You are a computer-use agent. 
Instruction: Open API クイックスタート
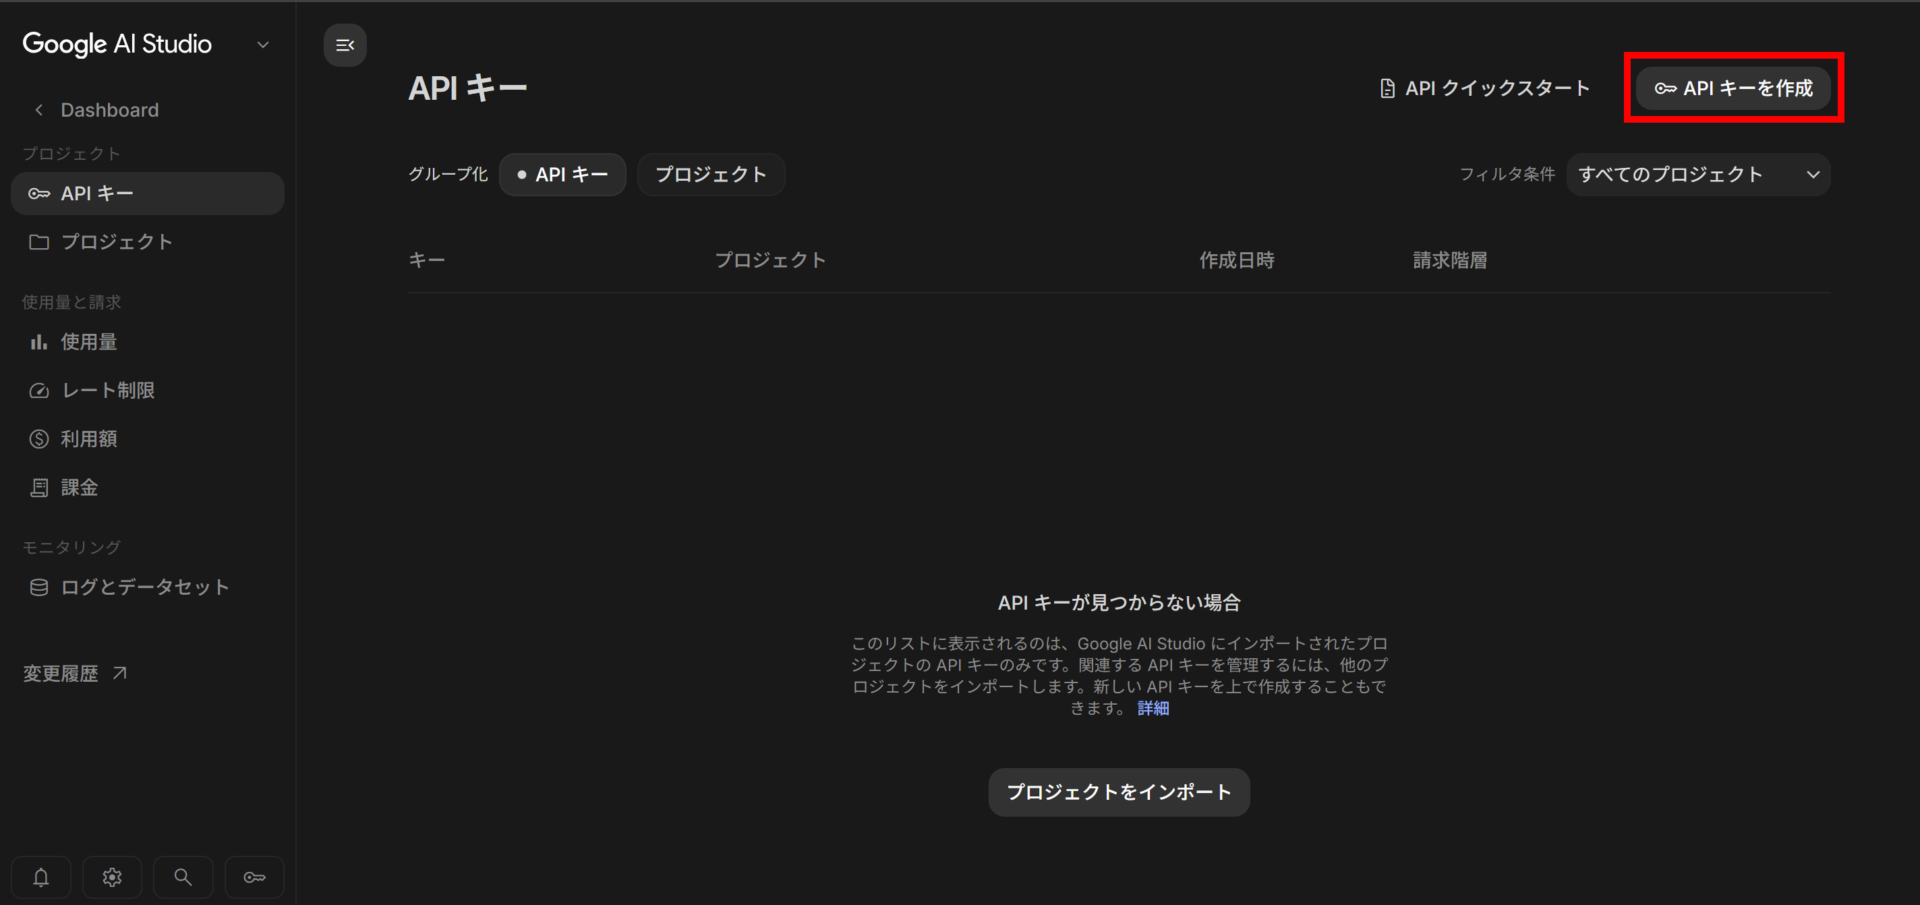[1484, 88]
